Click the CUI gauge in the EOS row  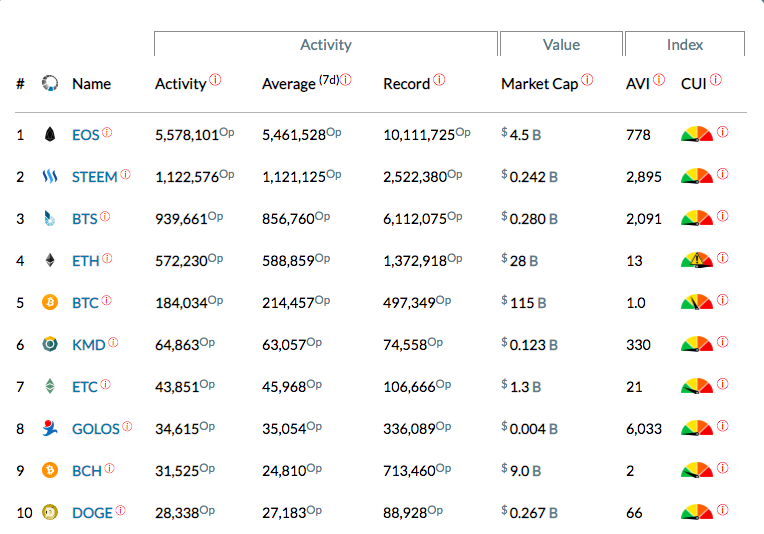coord(697,134)
